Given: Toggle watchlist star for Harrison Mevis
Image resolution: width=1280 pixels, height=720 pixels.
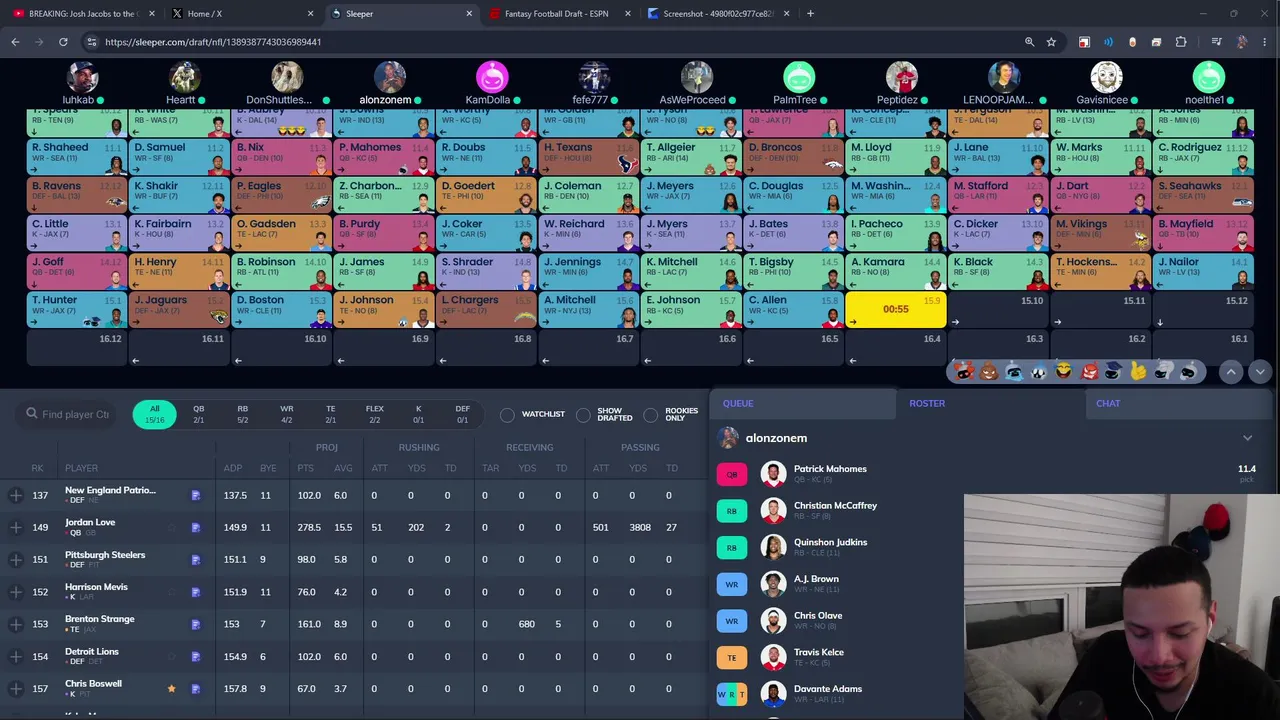Looking at the screenshot, I should point(171,591).
